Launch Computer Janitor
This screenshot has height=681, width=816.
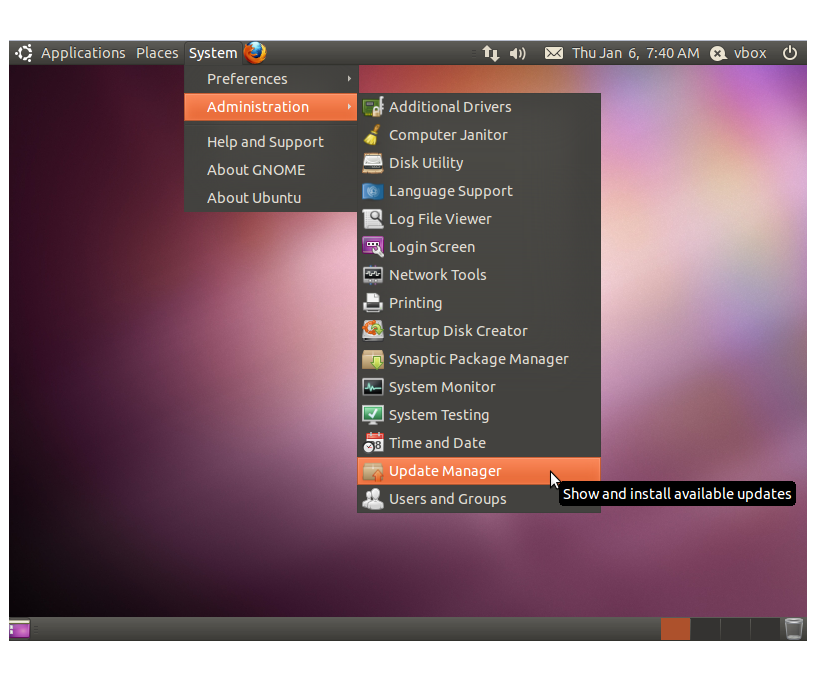point(479,135)
